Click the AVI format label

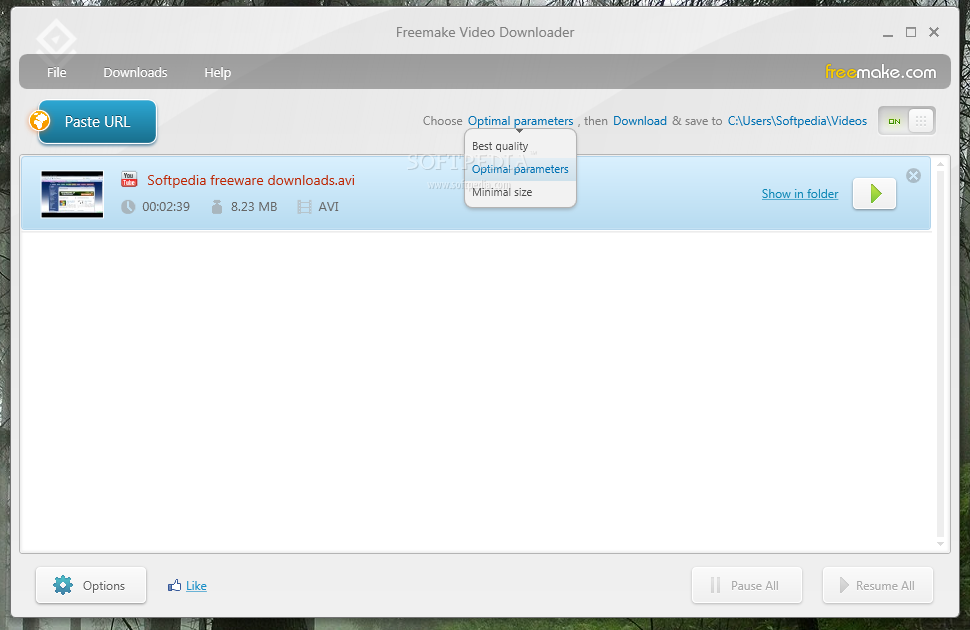coord(328,207)
